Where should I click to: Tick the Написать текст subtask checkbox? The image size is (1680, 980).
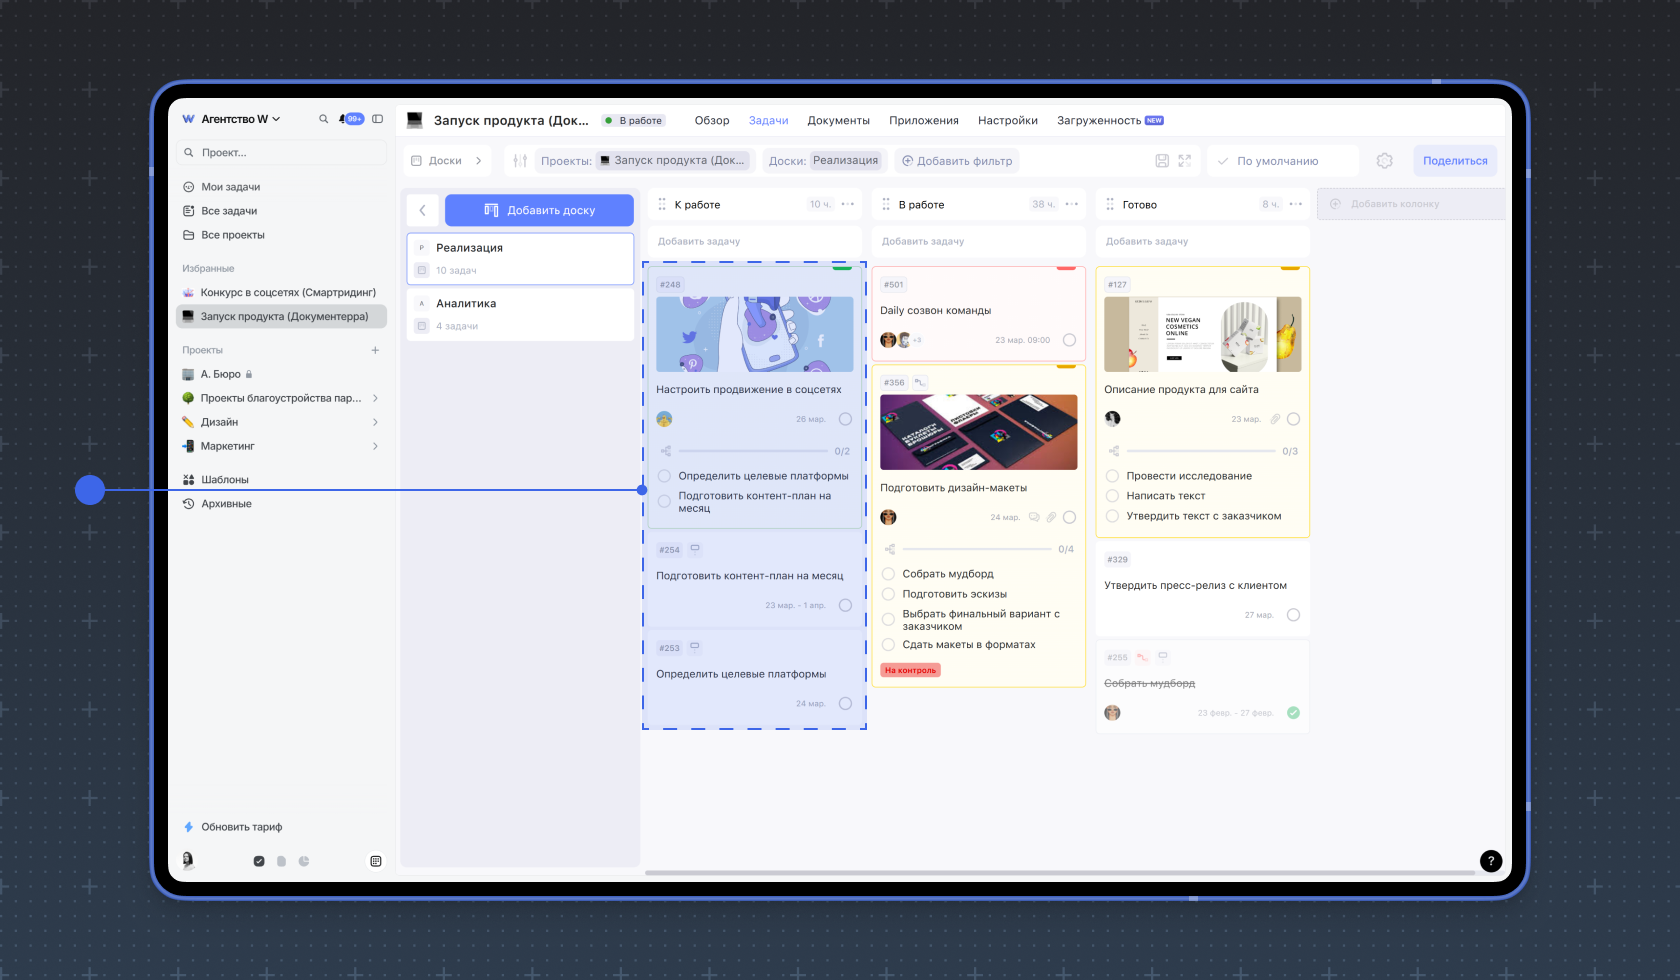[x=1112, y=496]
